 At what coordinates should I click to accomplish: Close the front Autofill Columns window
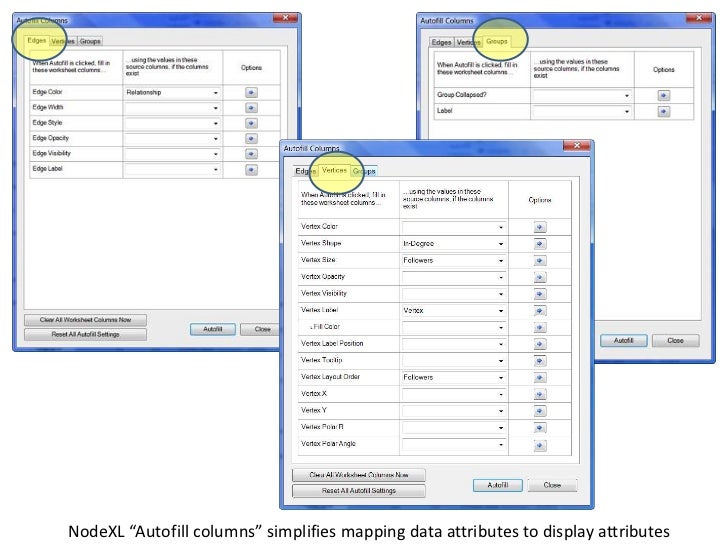click(x=577, y=146)
